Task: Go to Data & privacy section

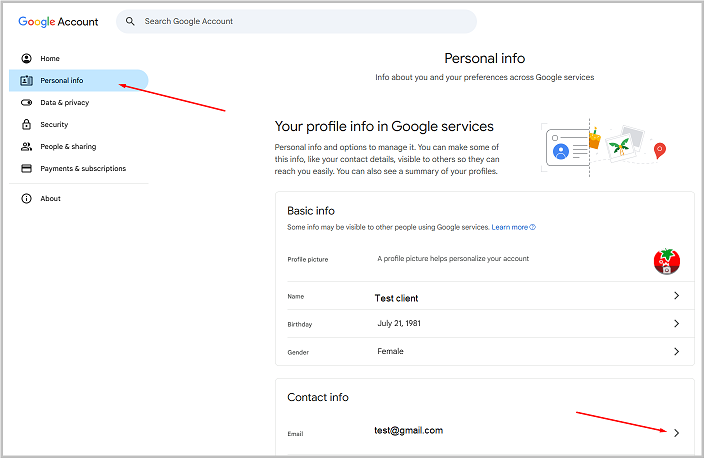Action: pyautogui.click(x=64, y=102)
